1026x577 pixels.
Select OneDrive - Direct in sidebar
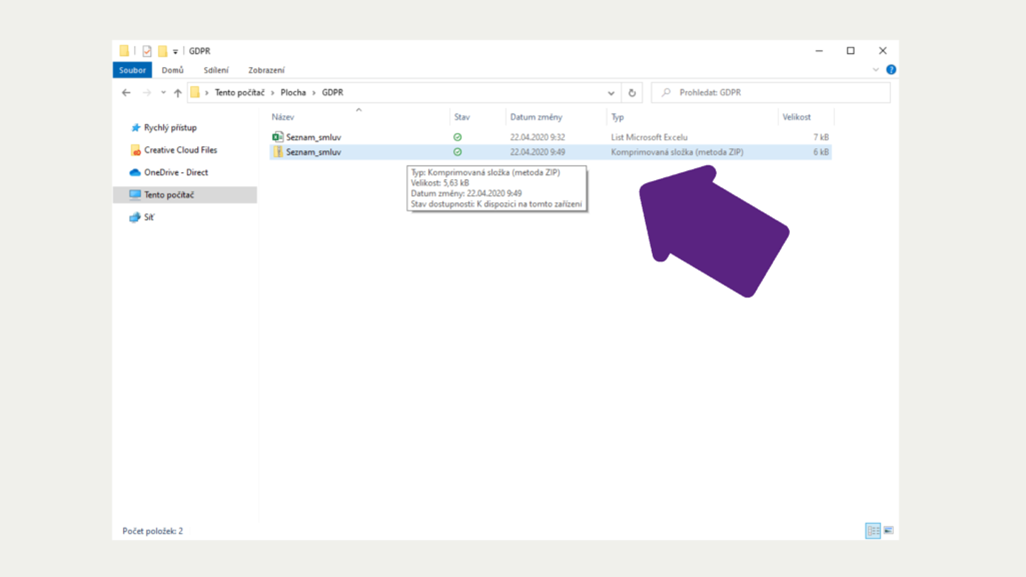pyautogui.click(x=176, y=172)
